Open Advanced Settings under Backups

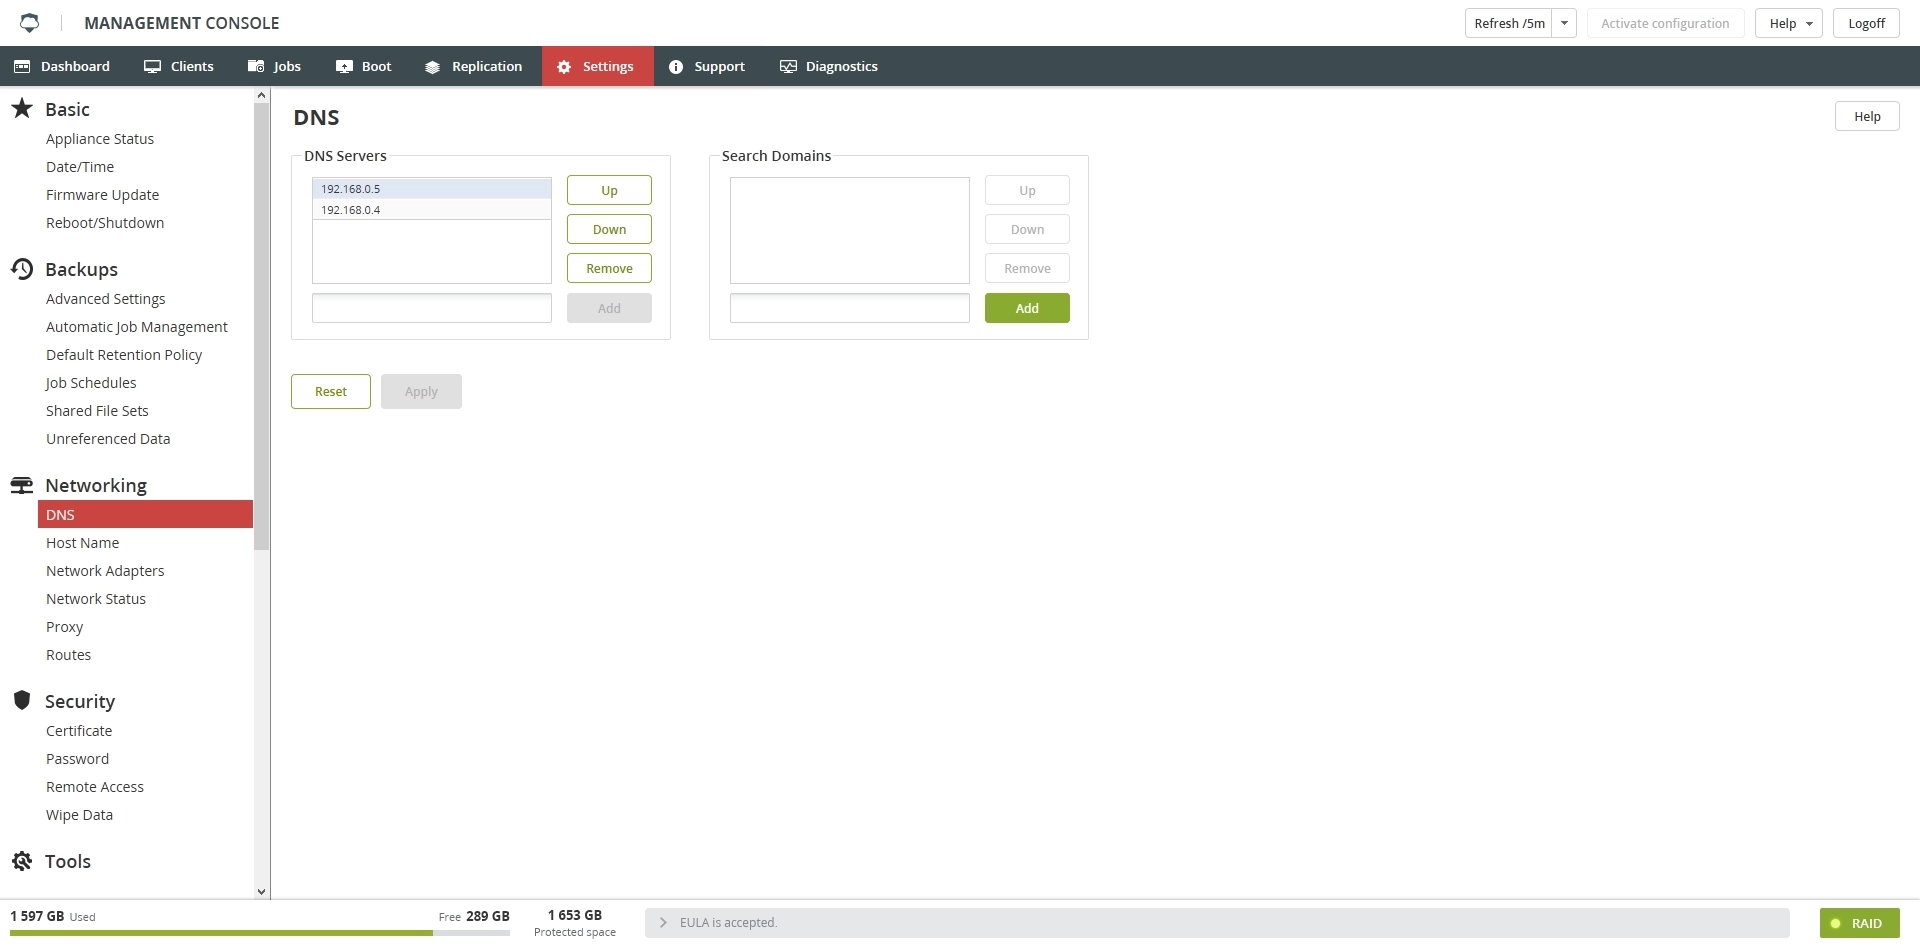tap(105, 299)
